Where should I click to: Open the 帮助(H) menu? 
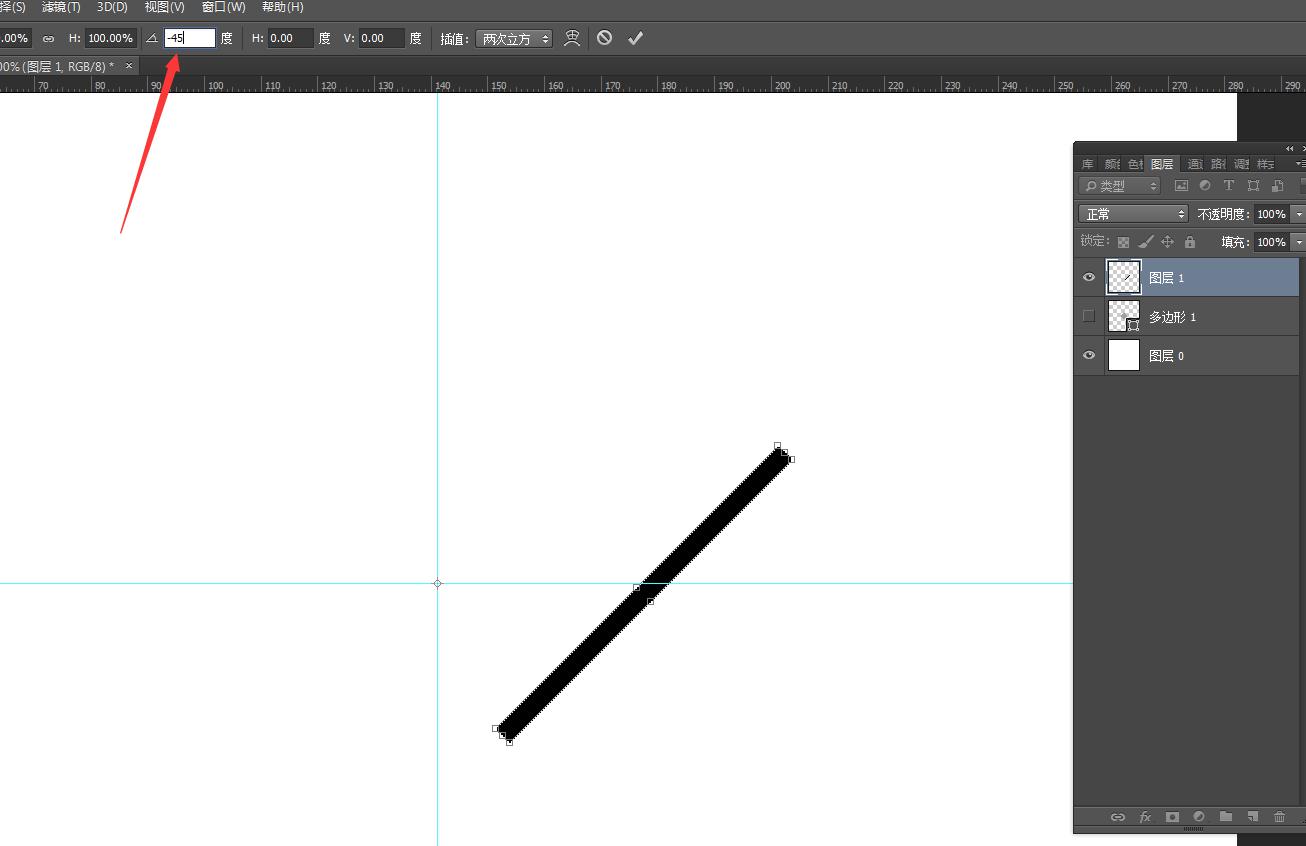click(x=282, y=7)
